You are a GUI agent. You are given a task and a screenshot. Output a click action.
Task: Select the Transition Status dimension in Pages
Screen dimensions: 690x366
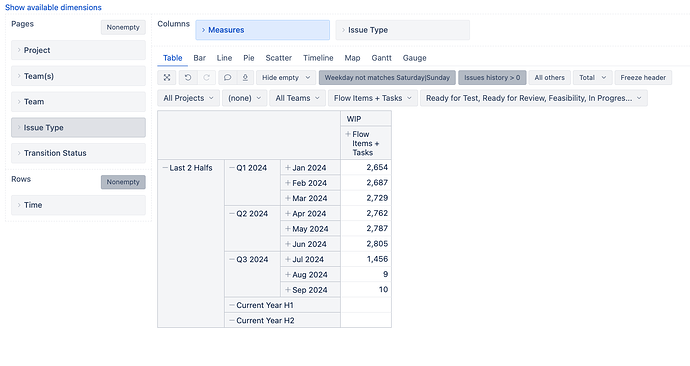pyautogui.click(x=78, y=153)
